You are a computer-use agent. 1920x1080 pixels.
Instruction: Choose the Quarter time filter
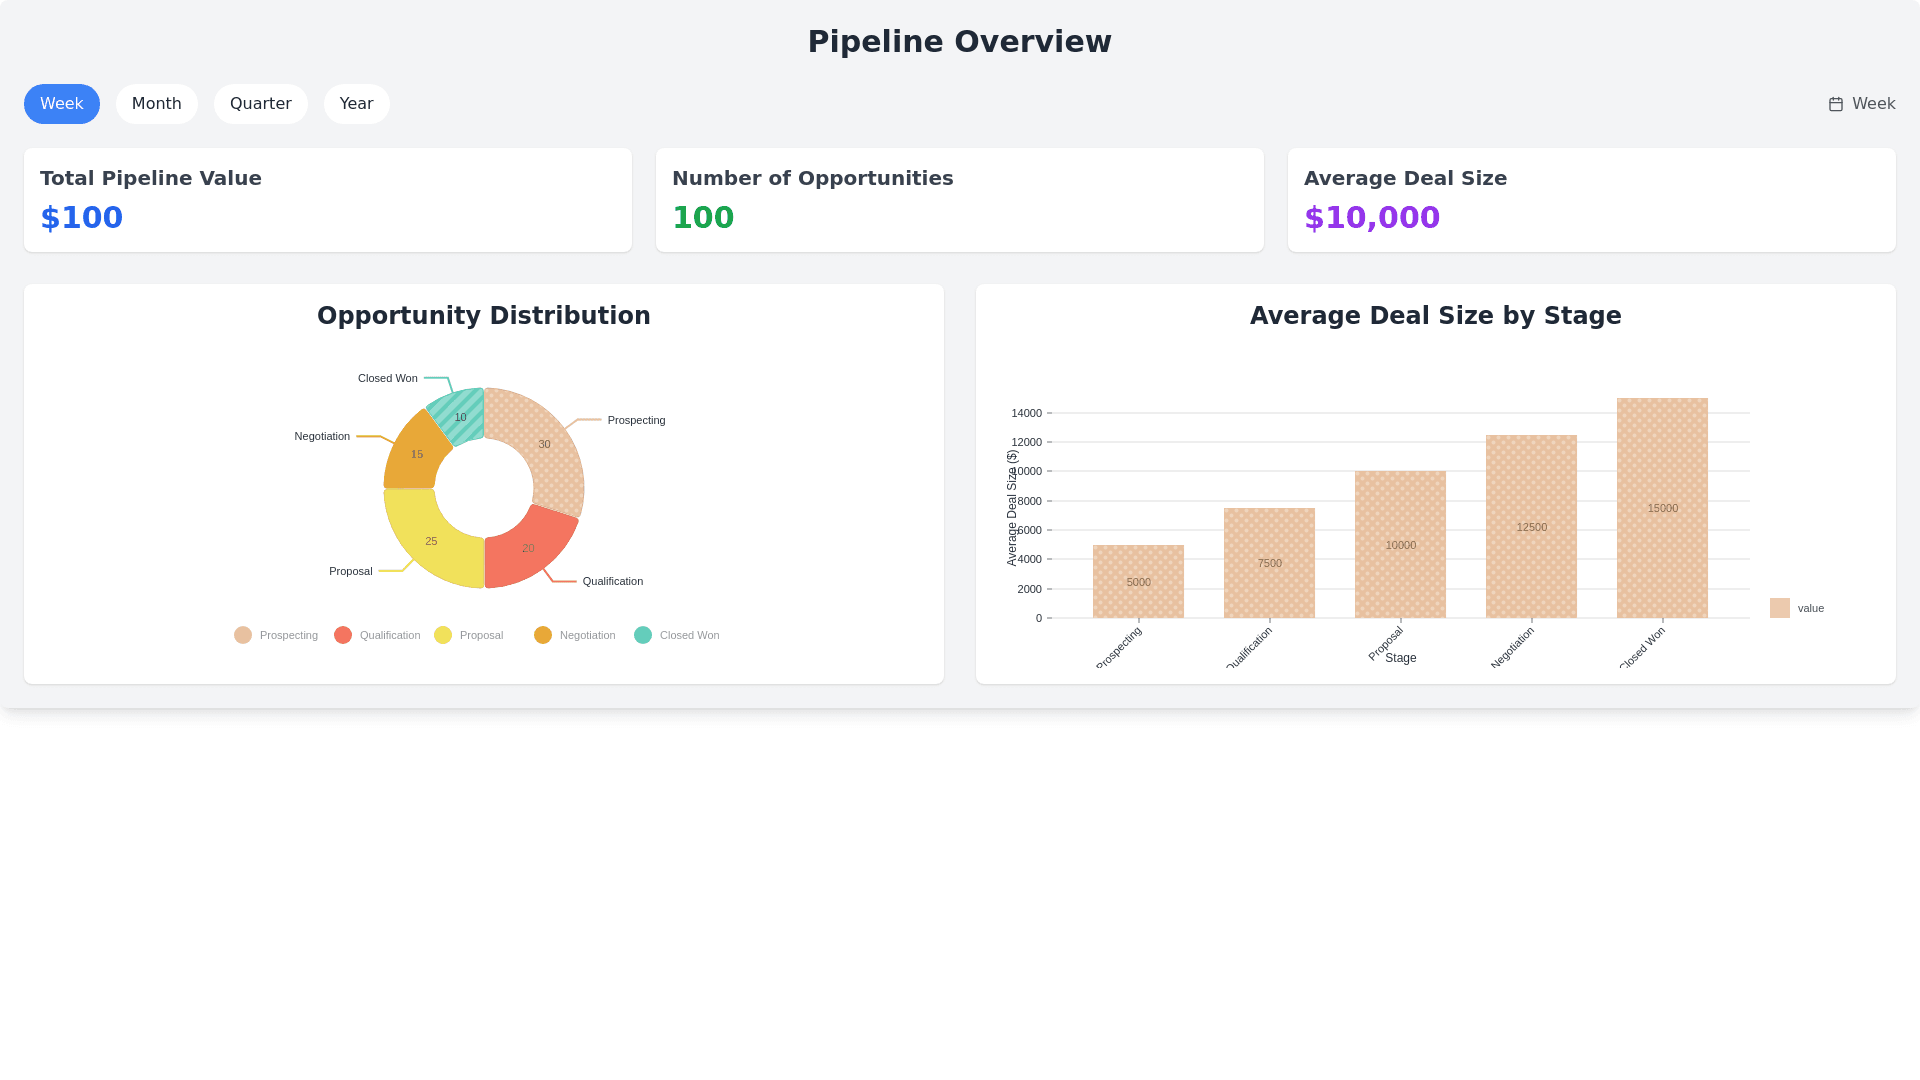[x=260, y=104]
